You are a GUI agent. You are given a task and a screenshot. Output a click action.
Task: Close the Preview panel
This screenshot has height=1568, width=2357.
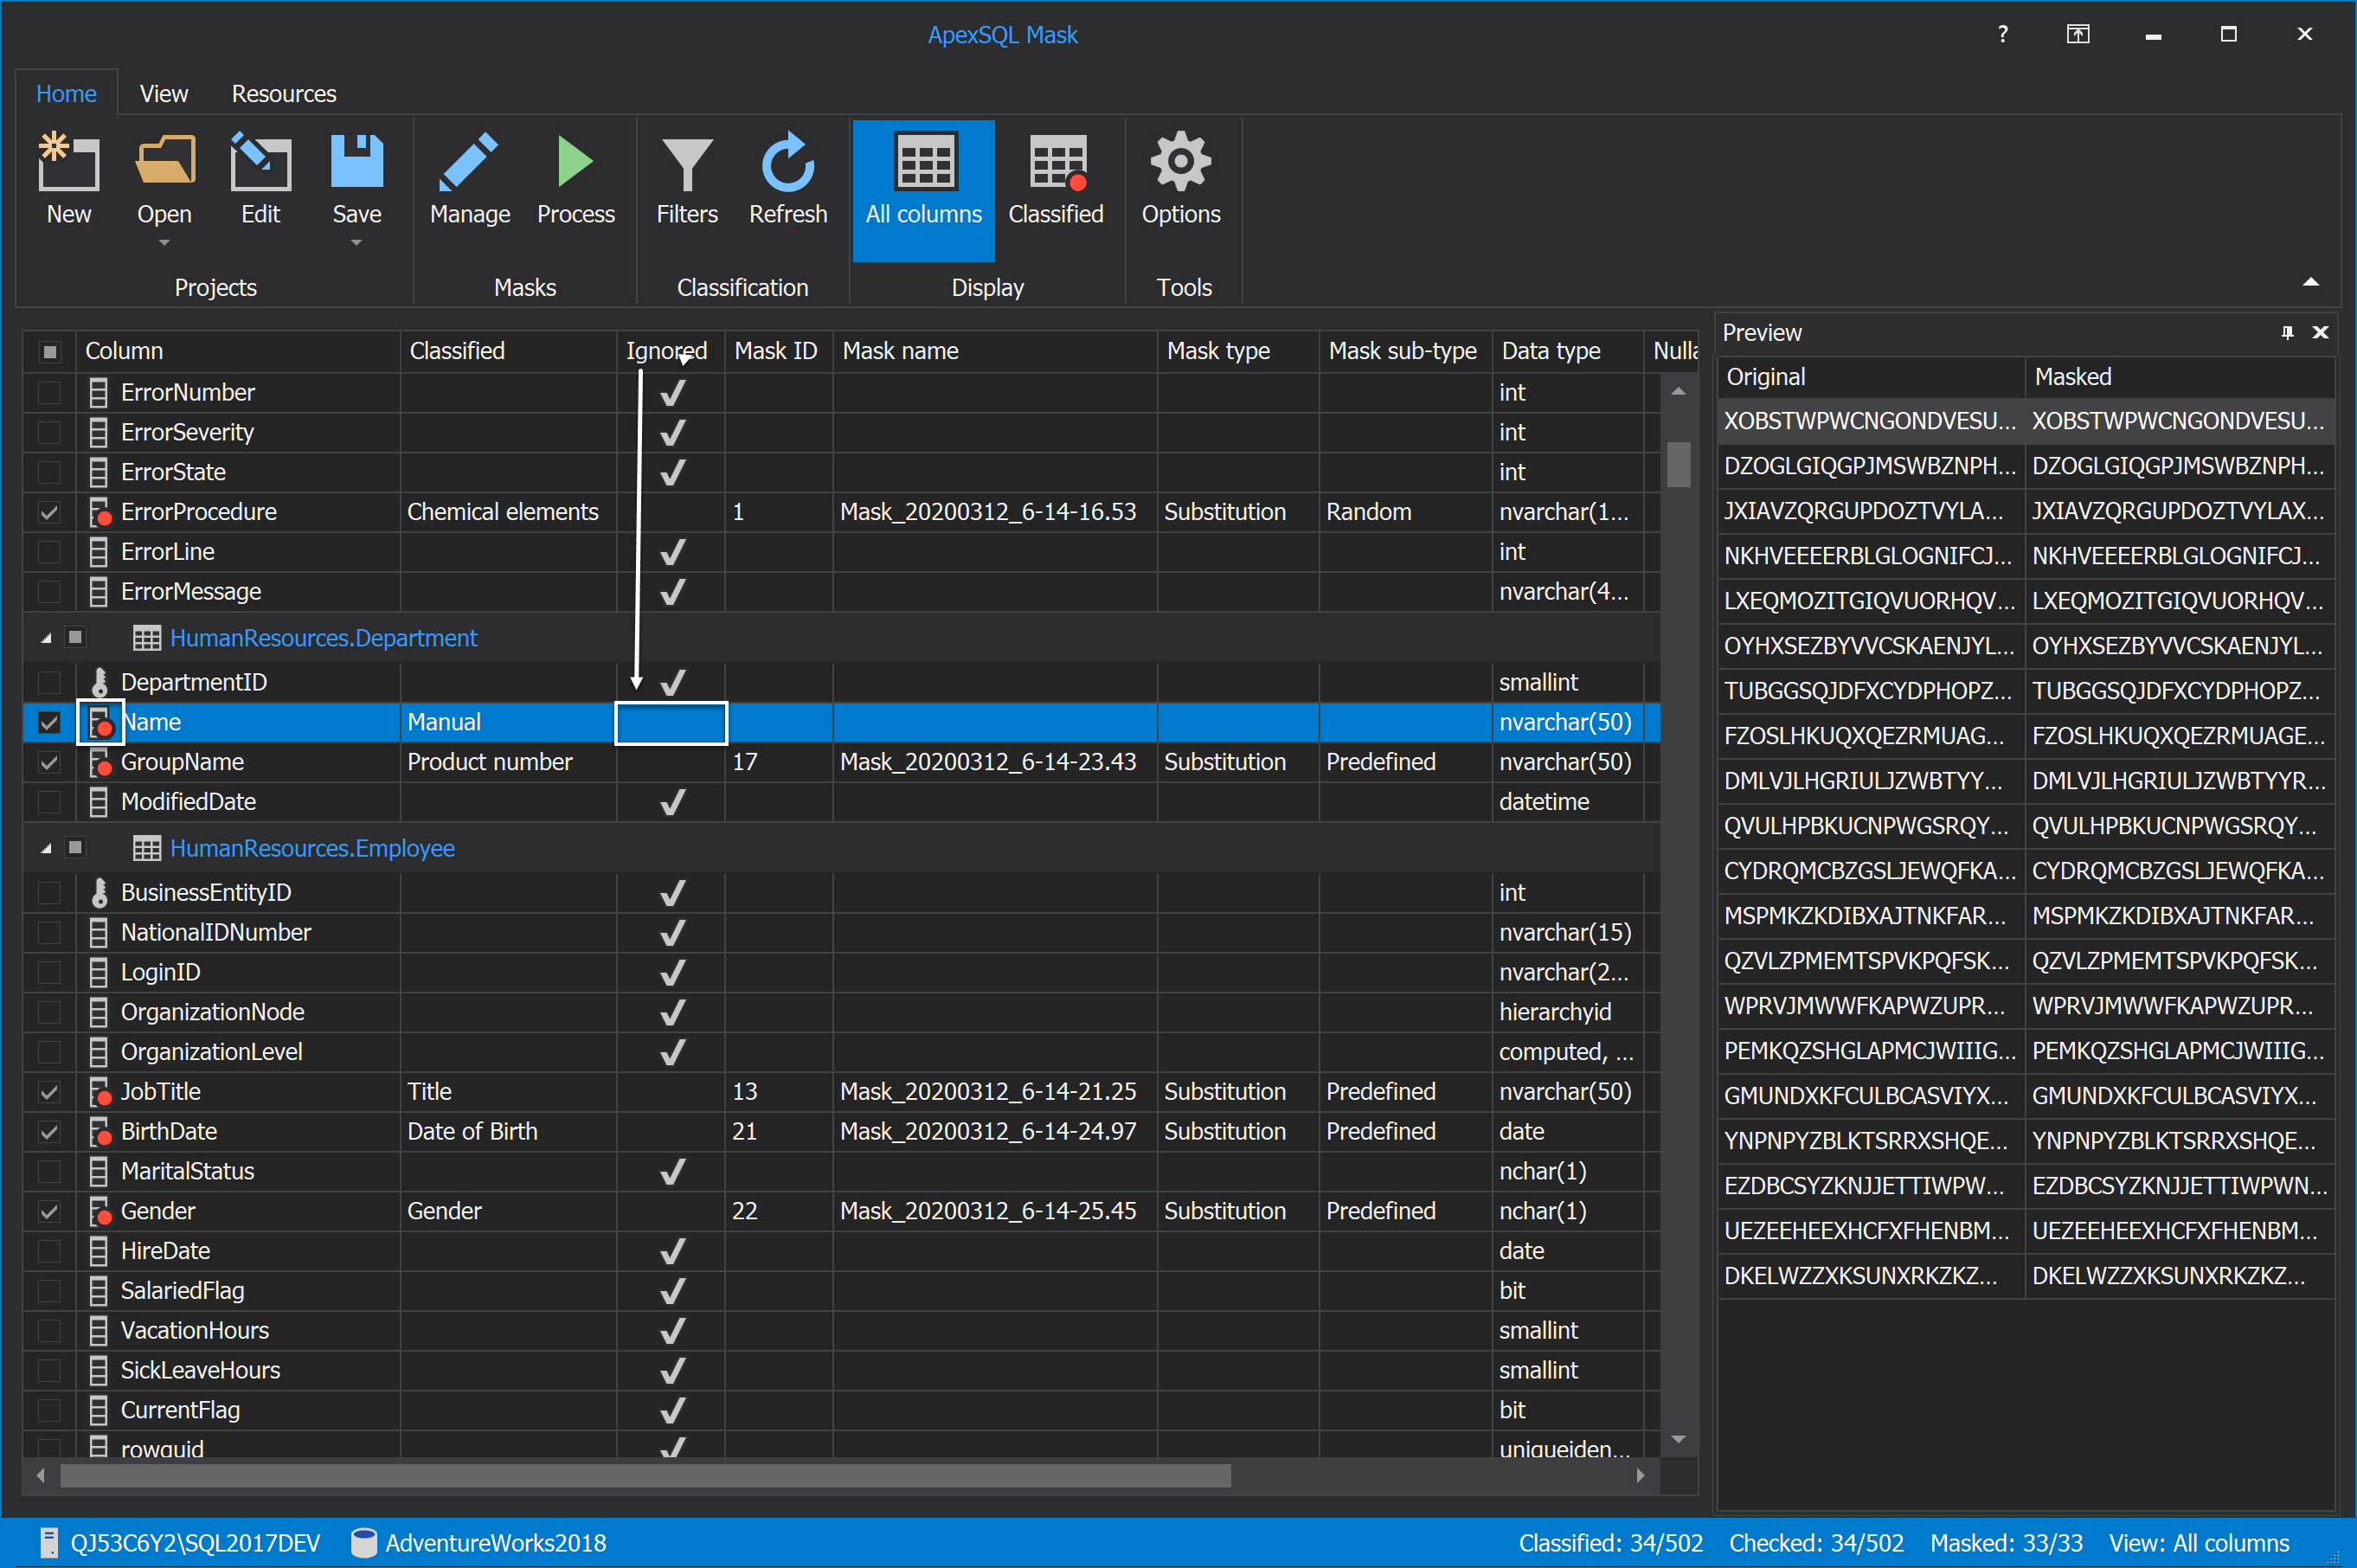(2321, 333)
